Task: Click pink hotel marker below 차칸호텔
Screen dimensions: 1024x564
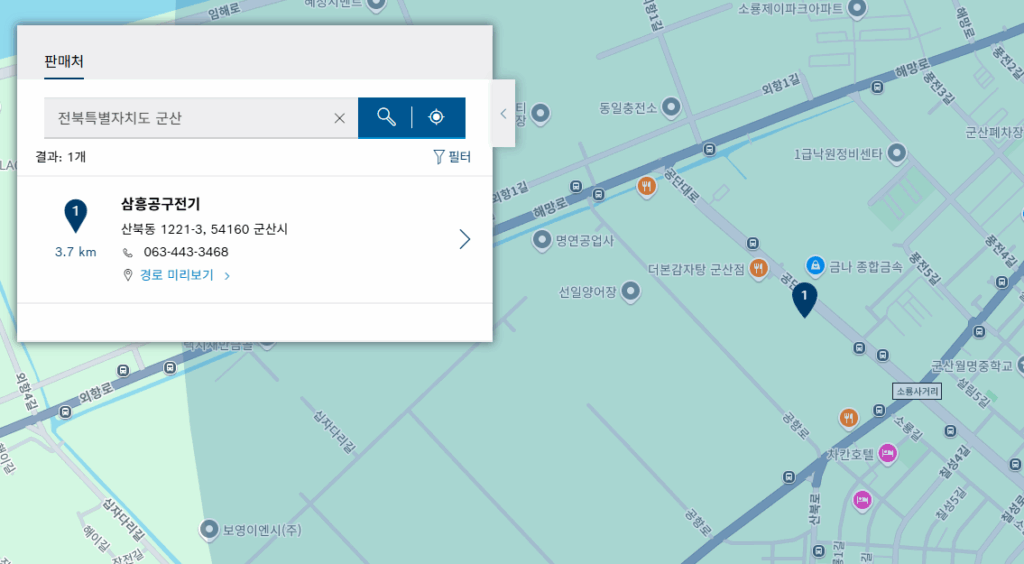Action: (x=862, y=500)
